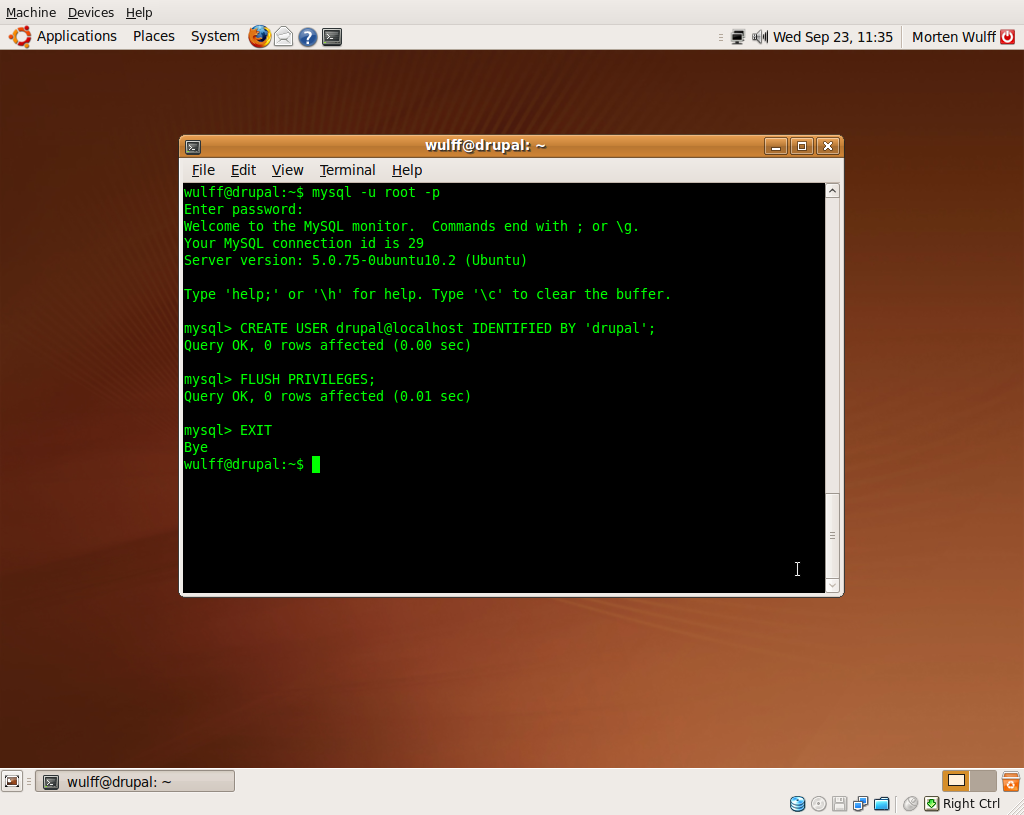Open the Applications menu
This screenshot has height=815, width=1024.
coord(76,37)
